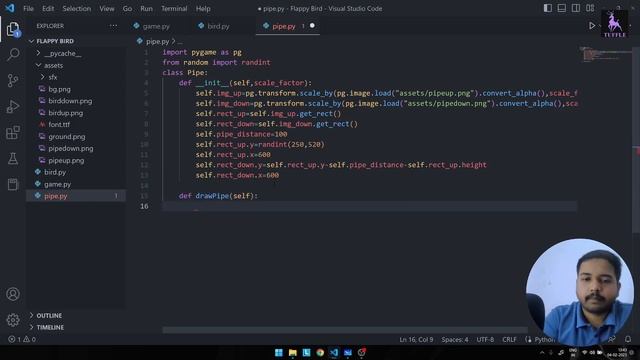
Task: Open ground.png in explorer
Action: [67, 137]
